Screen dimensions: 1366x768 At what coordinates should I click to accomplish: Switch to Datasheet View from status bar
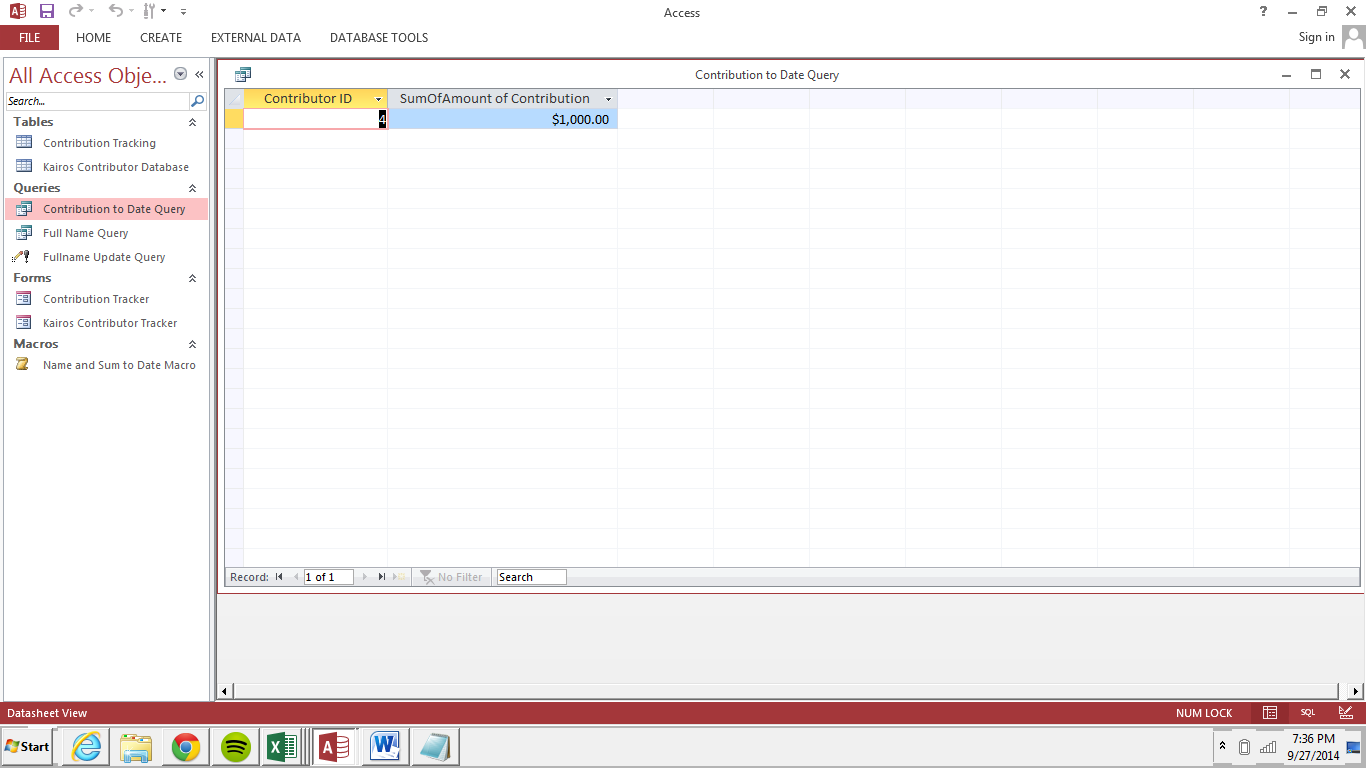[1270, 713]
